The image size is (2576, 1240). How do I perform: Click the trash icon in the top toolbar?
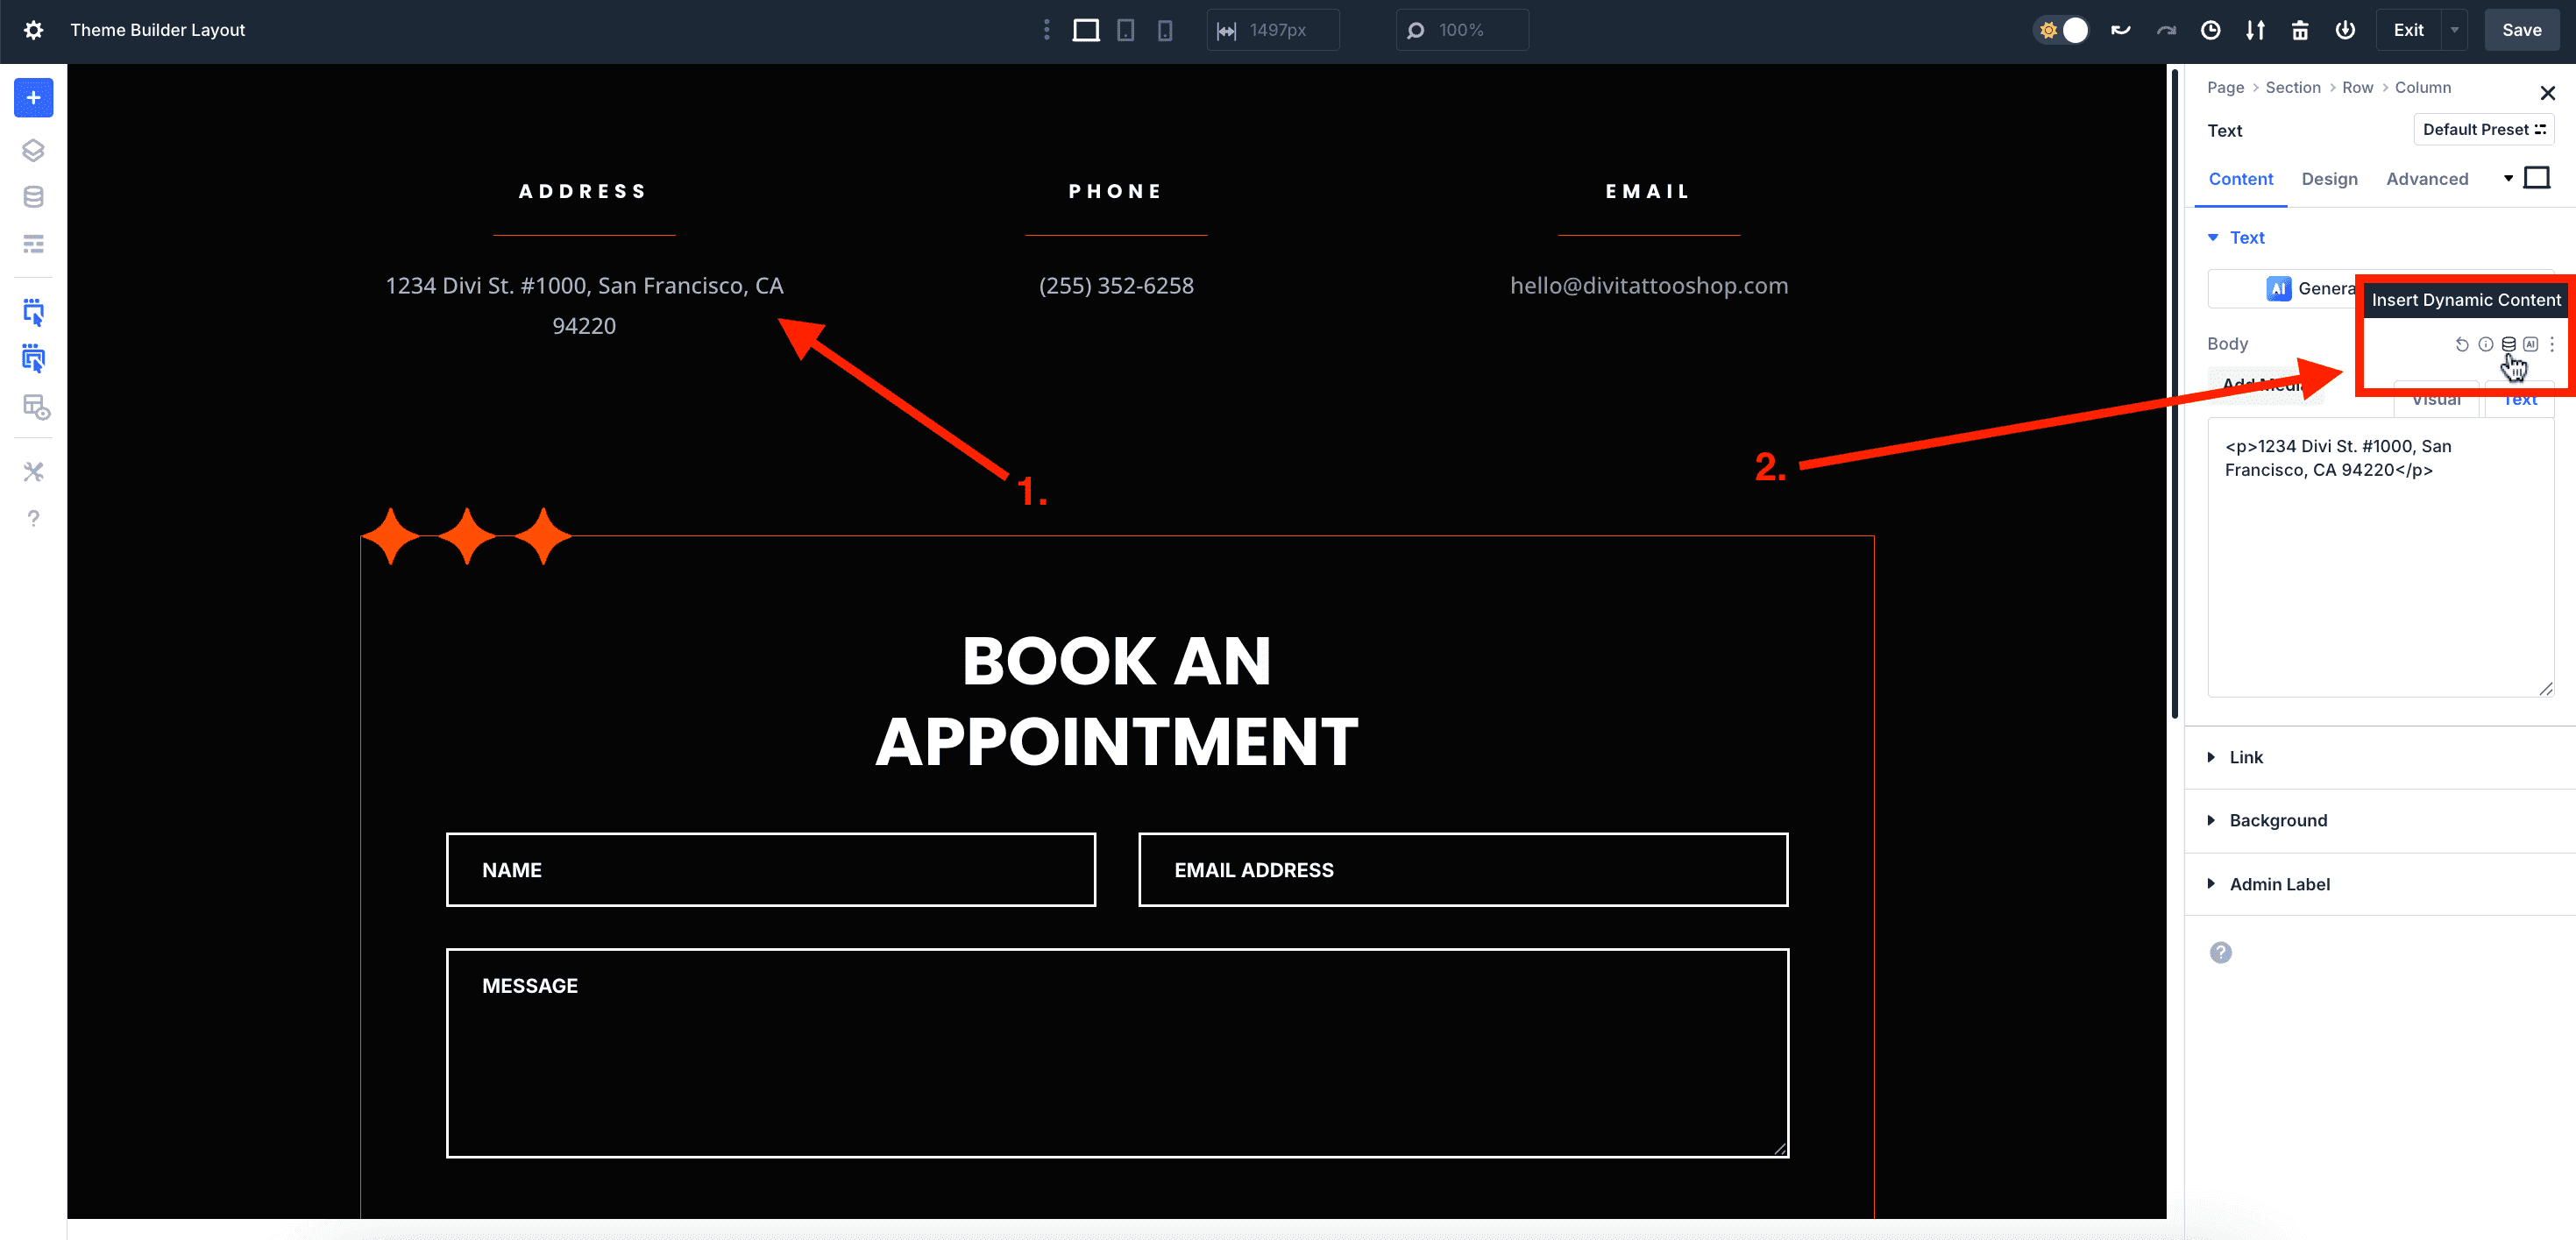(x=2300, y=30)
